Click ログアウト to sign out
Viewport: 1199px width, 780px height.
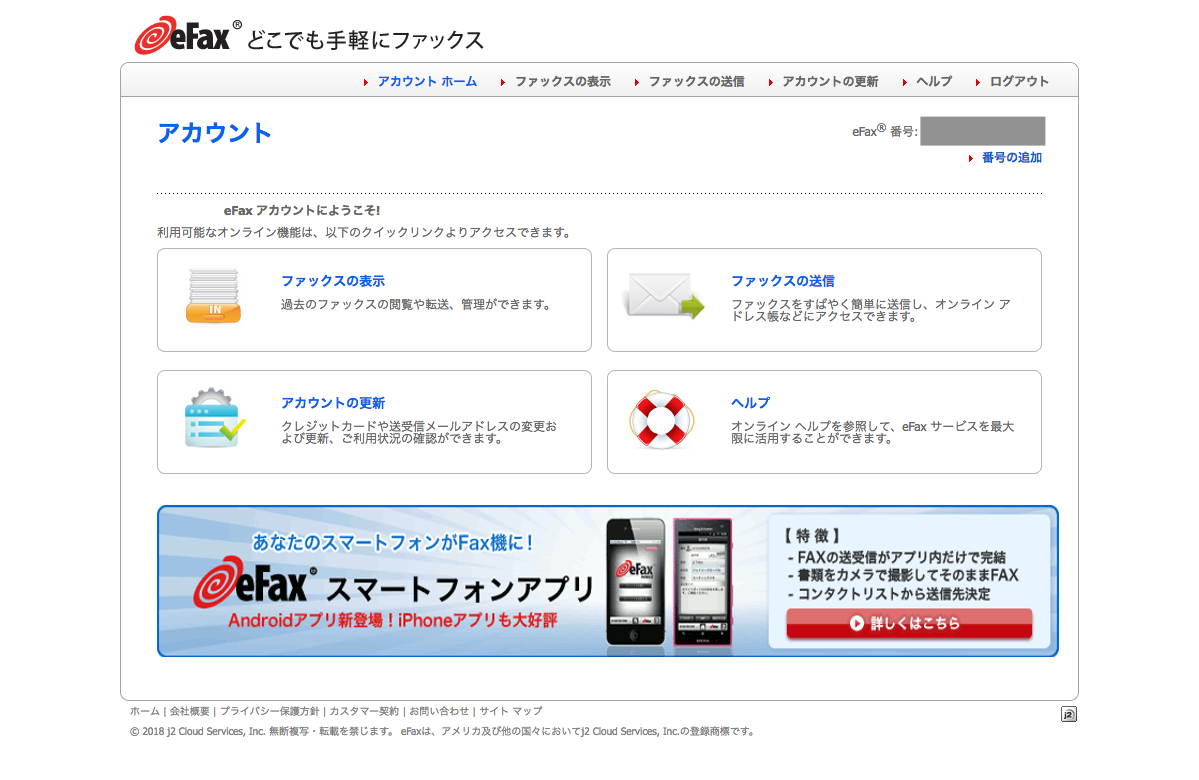pos(1019,81)
